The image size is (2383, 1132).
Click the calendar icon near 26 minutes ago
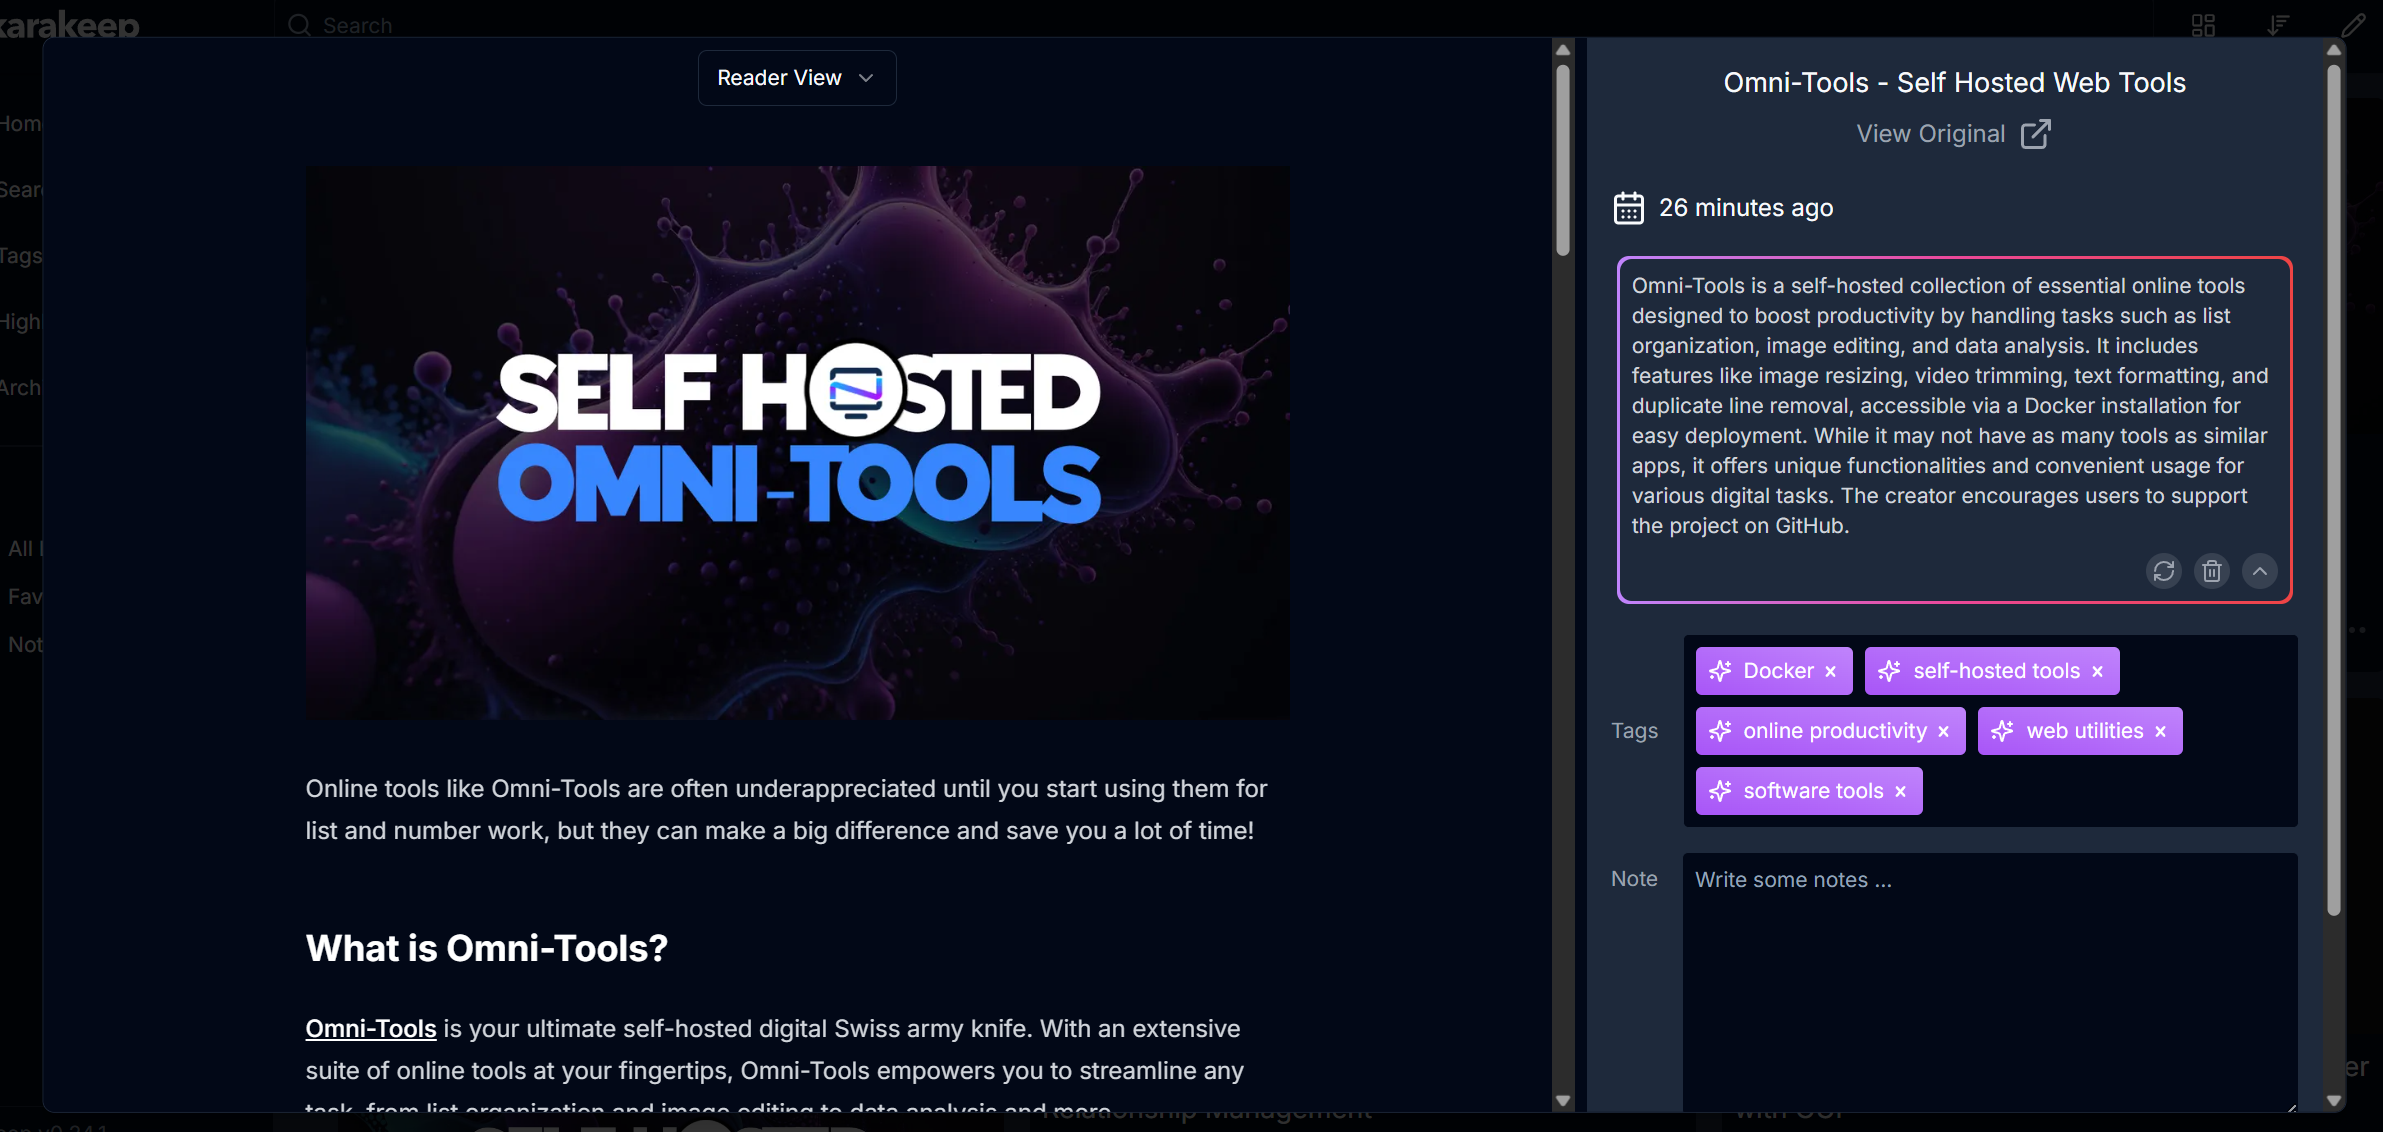[x=1628, y=208]
